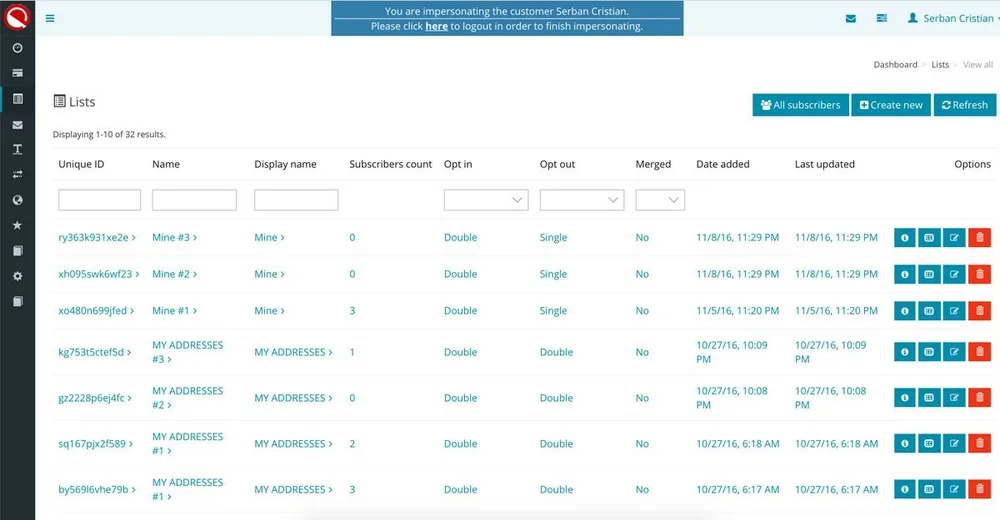The height and width of the screenshot is (520, 1000).
Task: View overview info for list kg753t5ctef5d
Action: click(904, 352)
